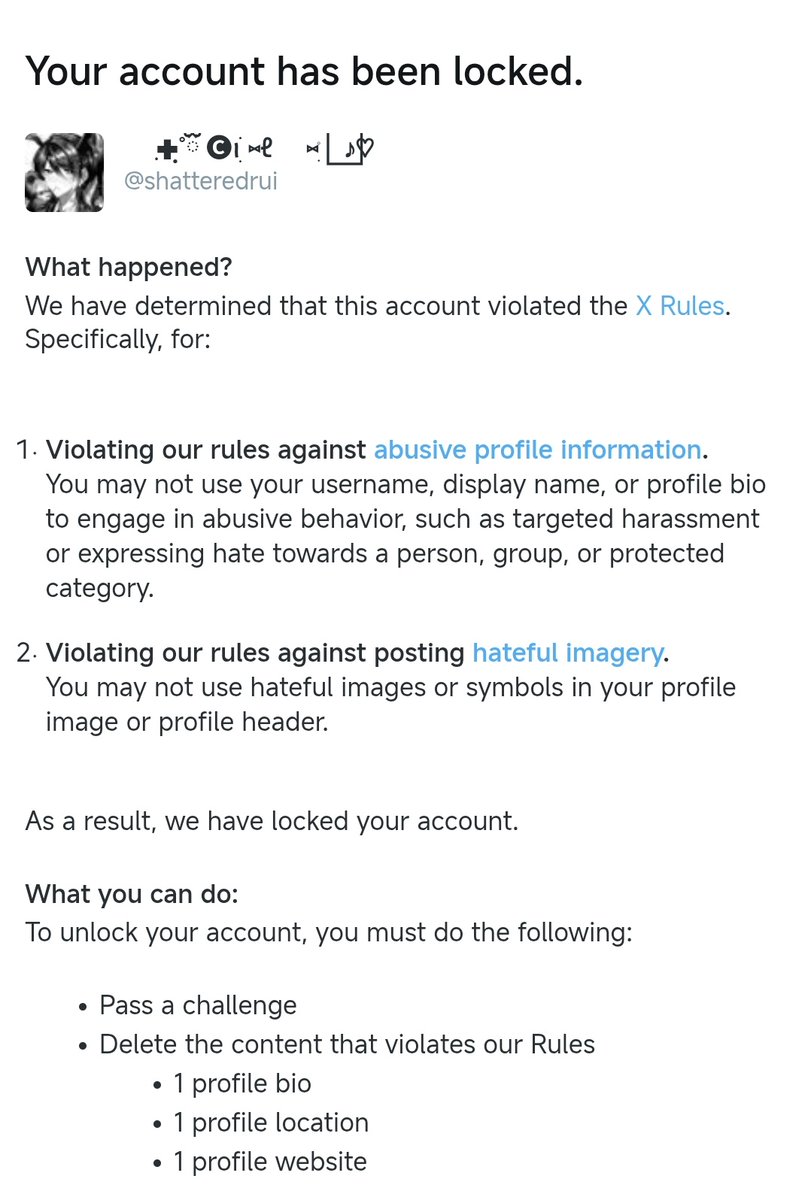Select the '1 profile website' item
The image size is (811, 1200).
coord(269,1162)
